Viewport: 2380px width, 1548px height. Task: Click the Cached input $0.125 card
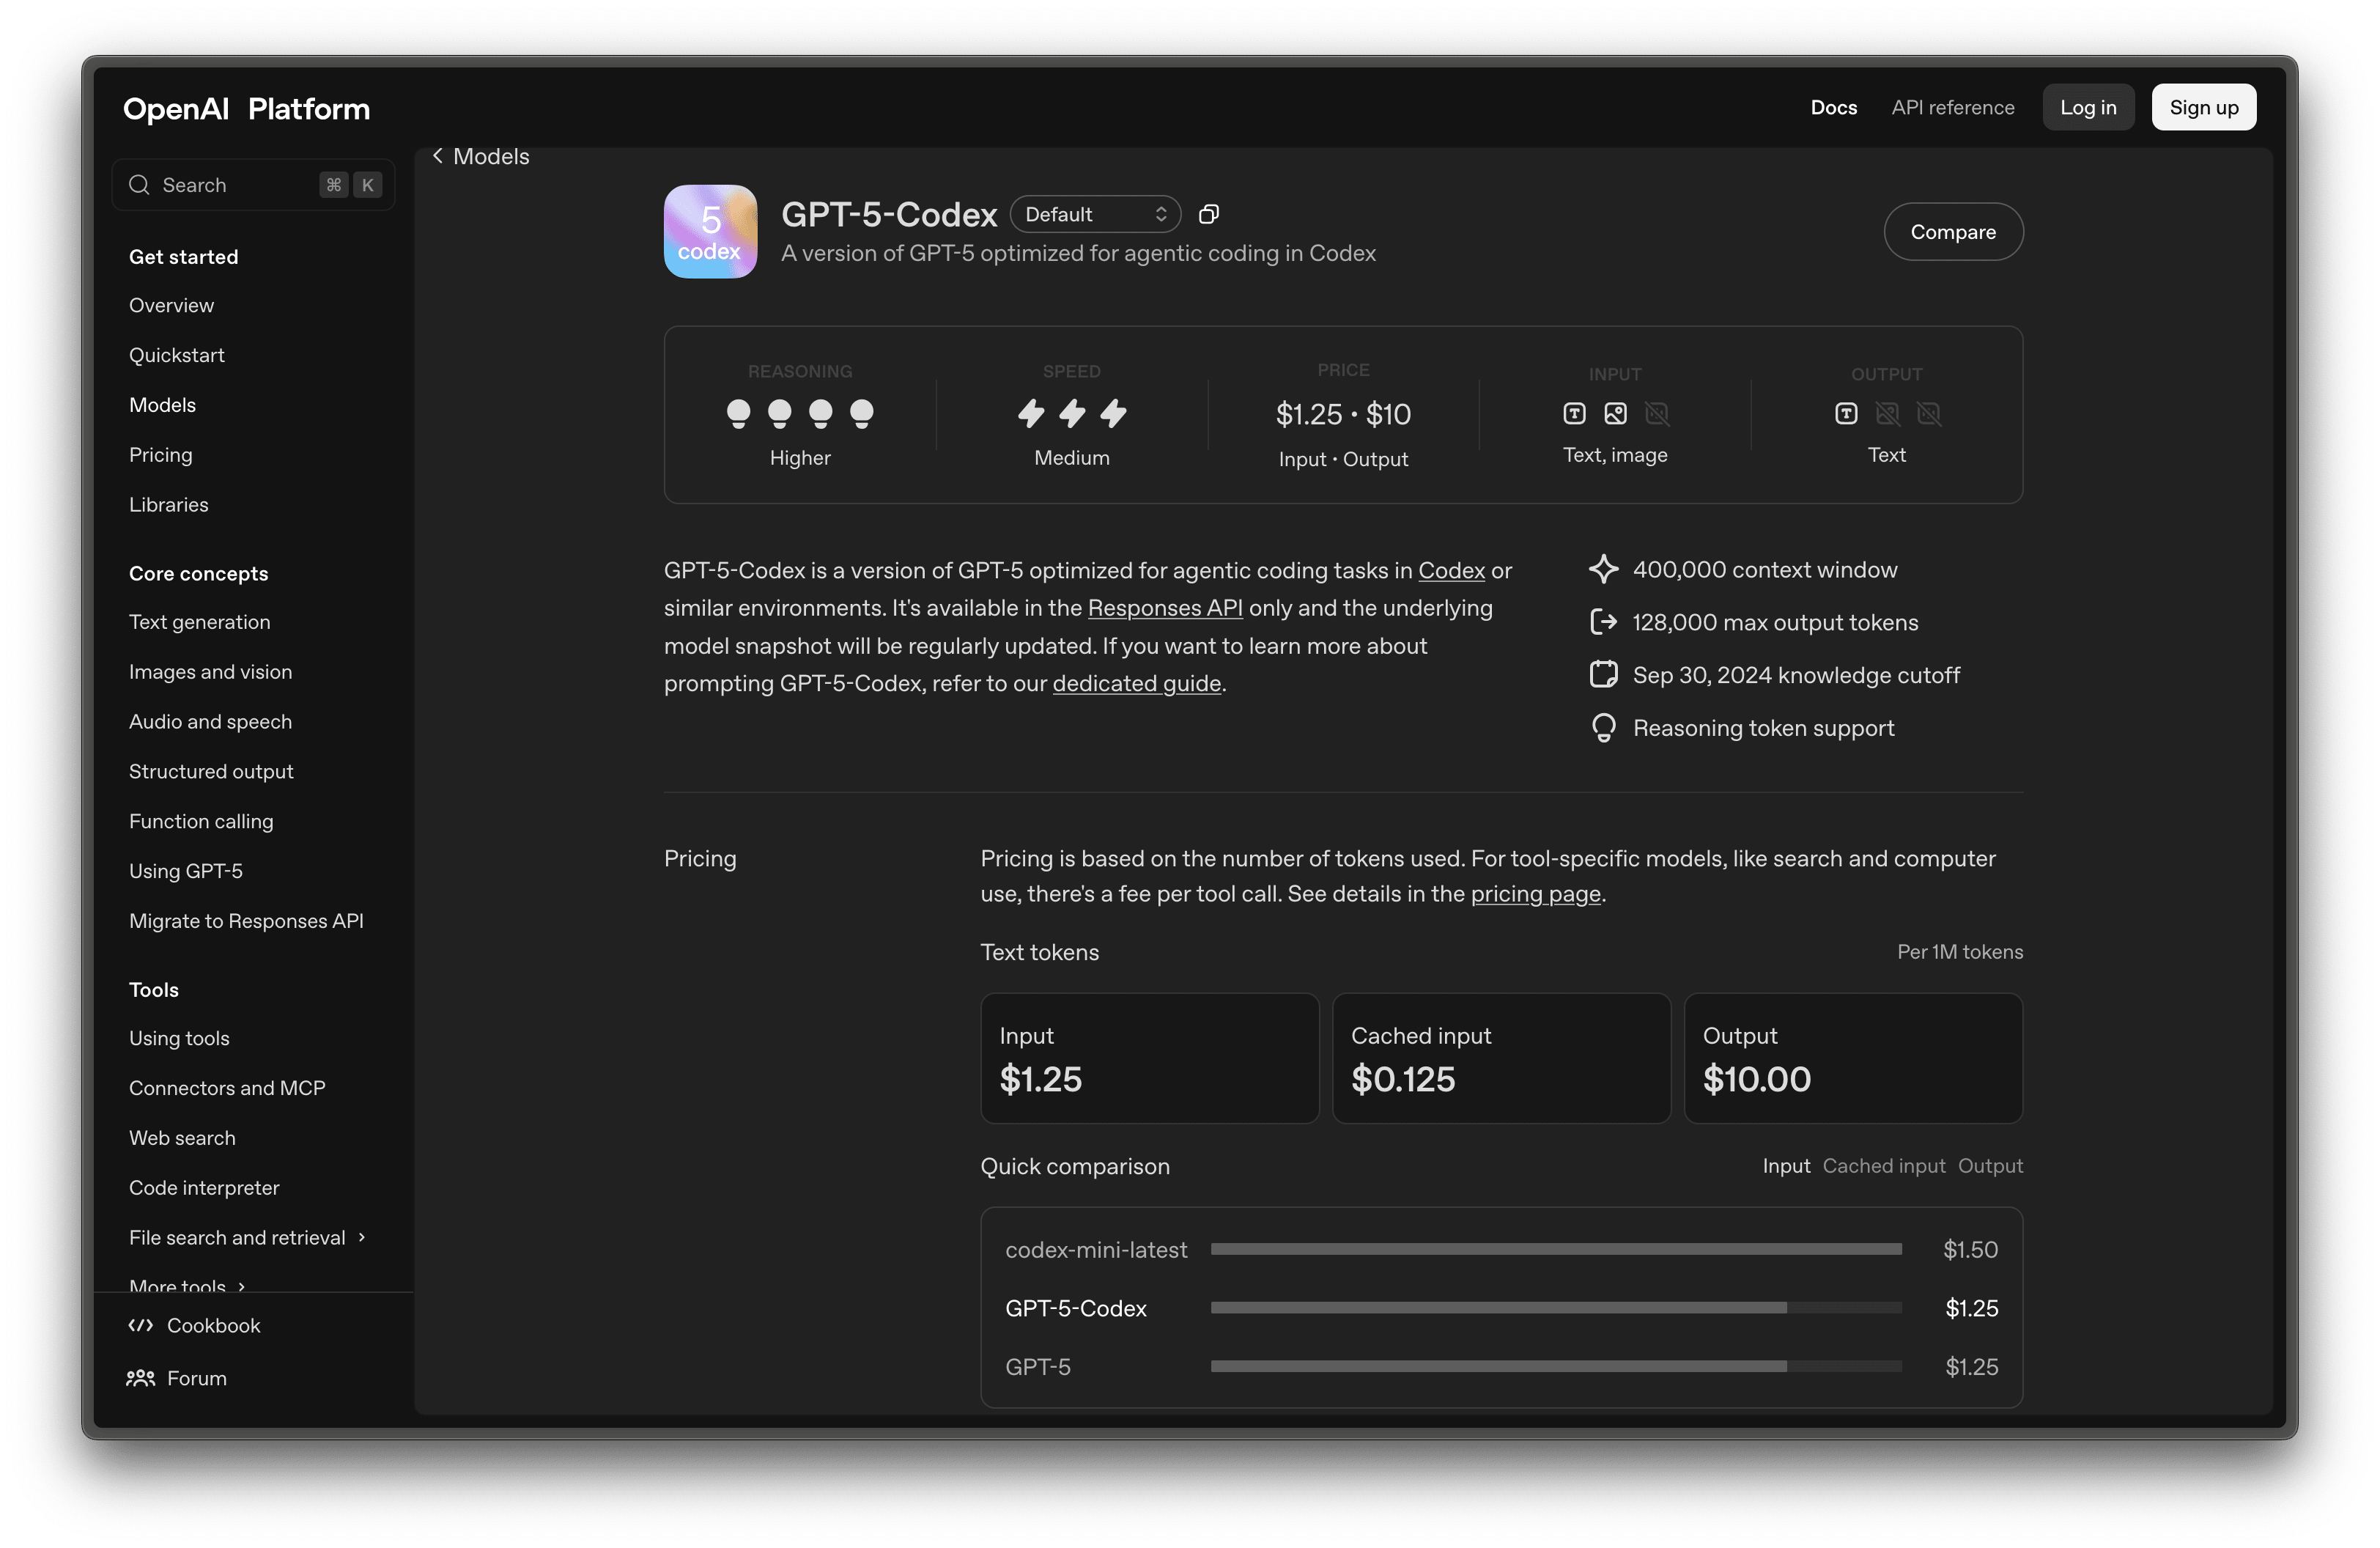(x=1501, y=1058)
